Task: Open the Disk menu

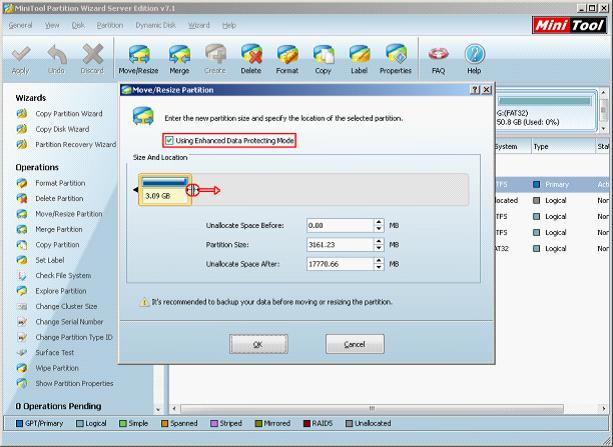Action: (78, 25)
